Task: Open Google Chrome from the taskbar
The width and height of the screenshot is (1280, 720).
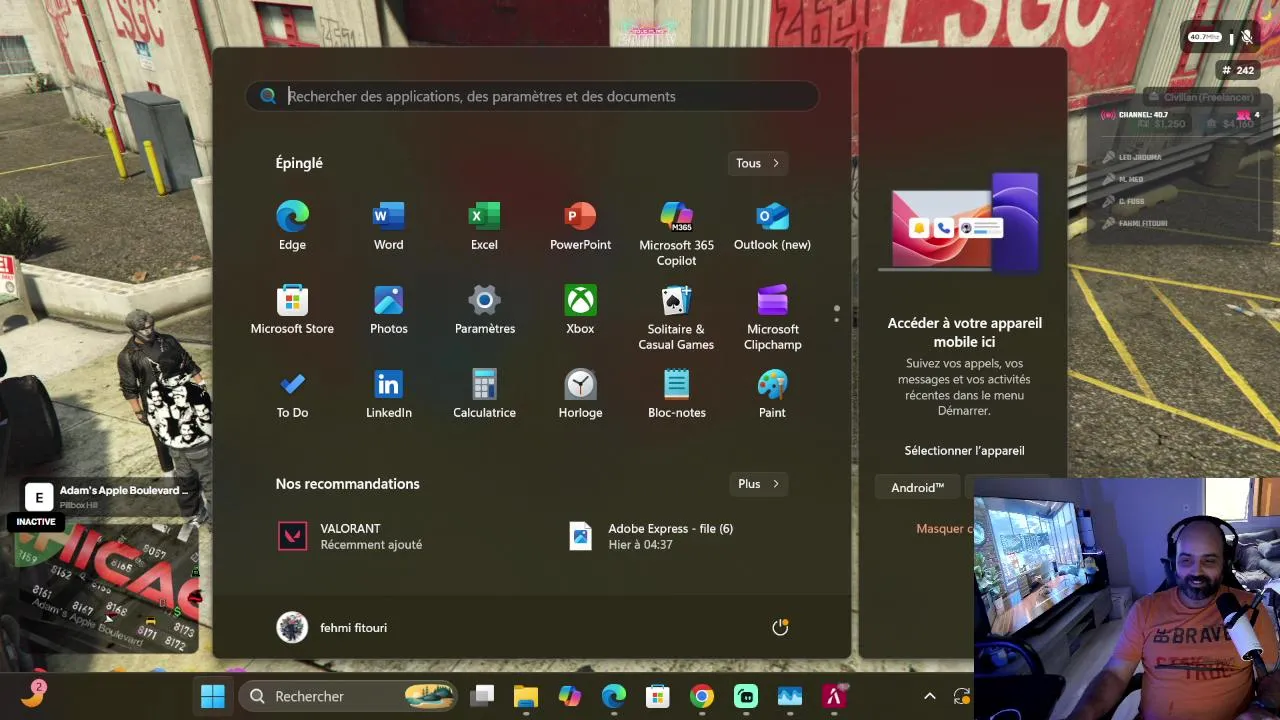Action: coord(702,696)
